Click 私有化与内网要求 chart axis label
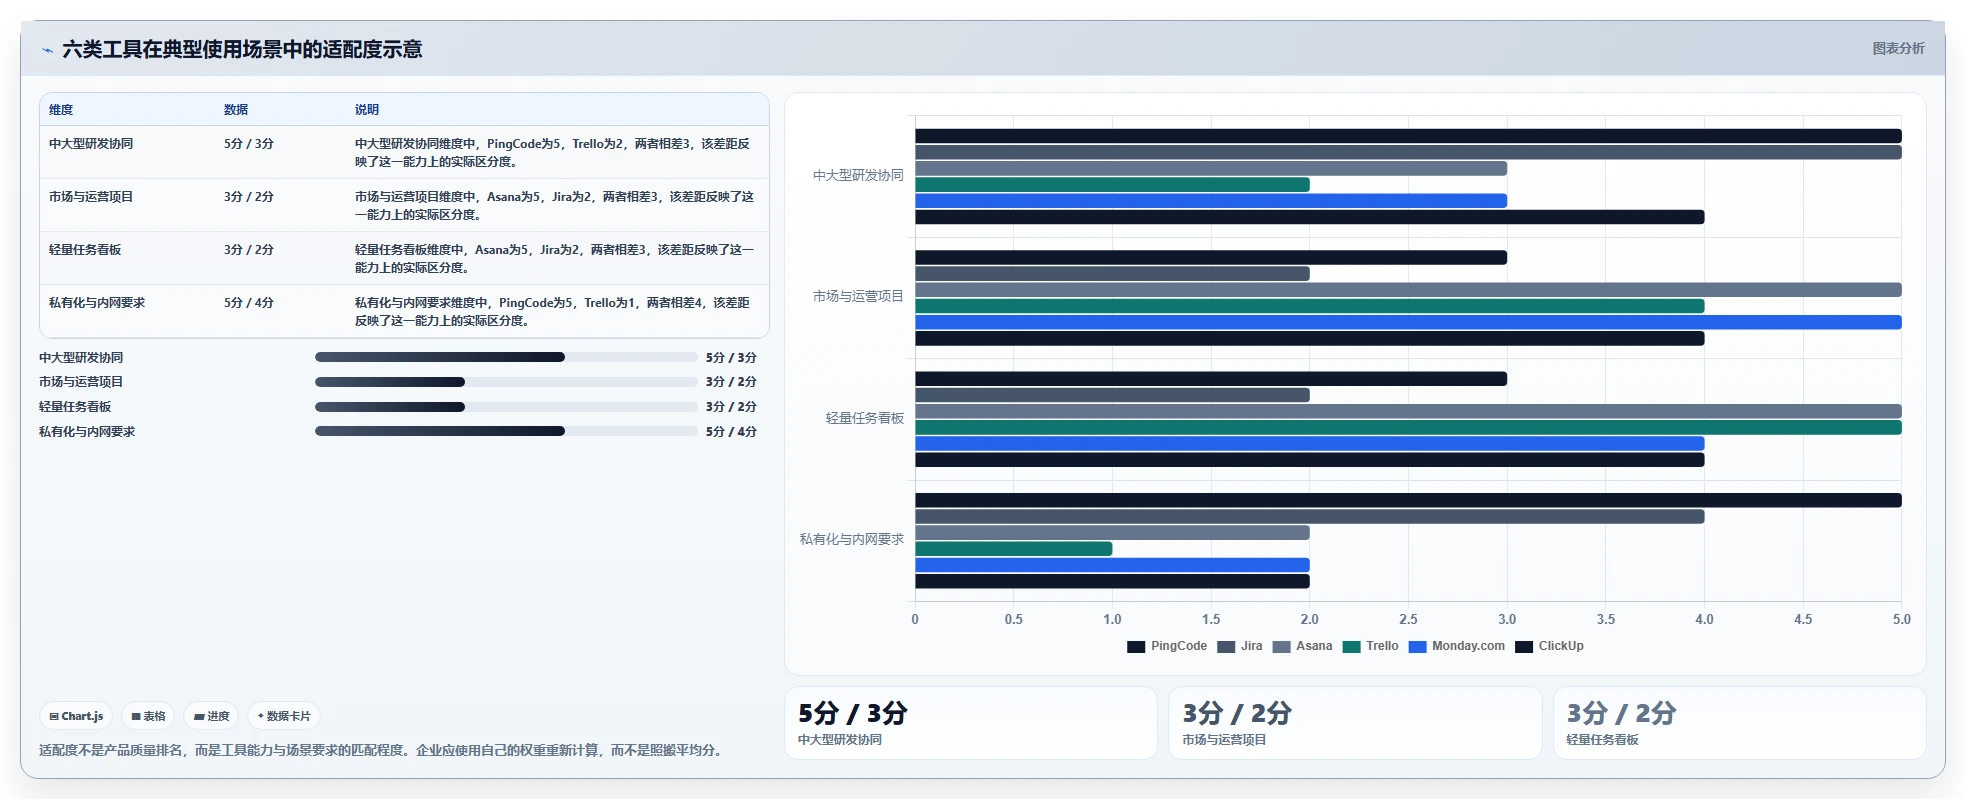The image size is (1966, 799). click(x=852, y=540)
